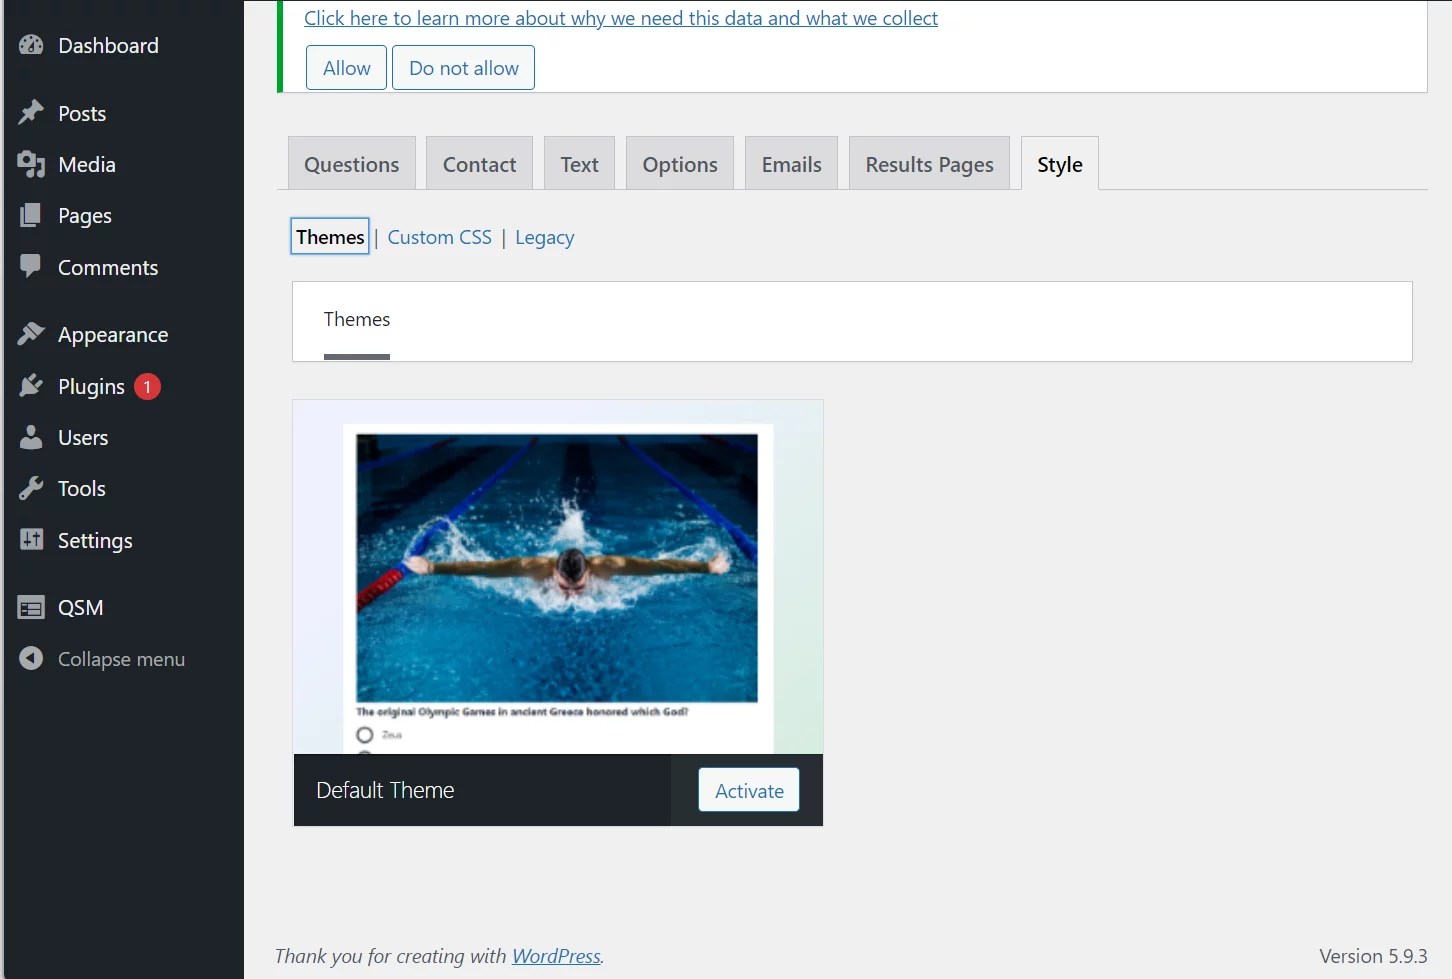Open the Media library icon

31,164
